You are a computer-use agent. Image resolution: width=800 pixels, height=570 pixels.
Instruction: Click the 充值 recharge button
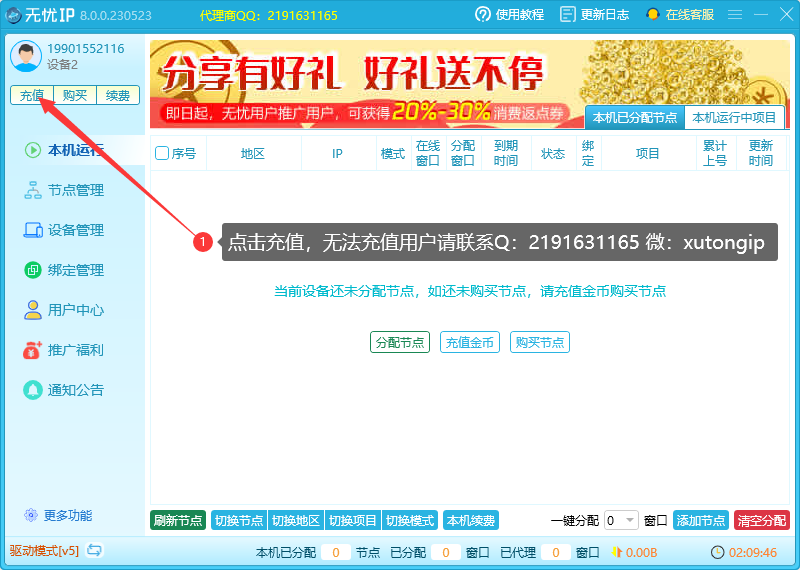pyautogui.click(x=32, y=95)
